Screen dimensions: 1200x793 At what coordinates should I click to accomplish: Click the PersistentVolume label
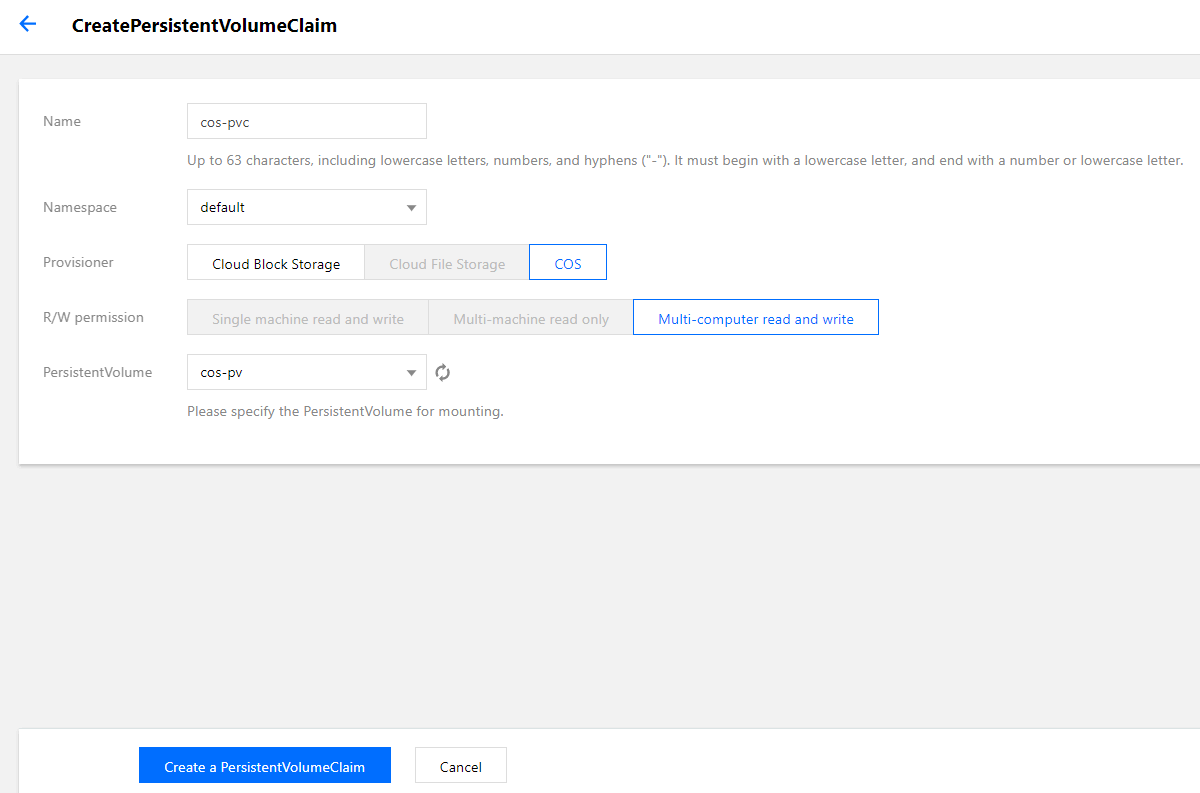click(98, 372)
